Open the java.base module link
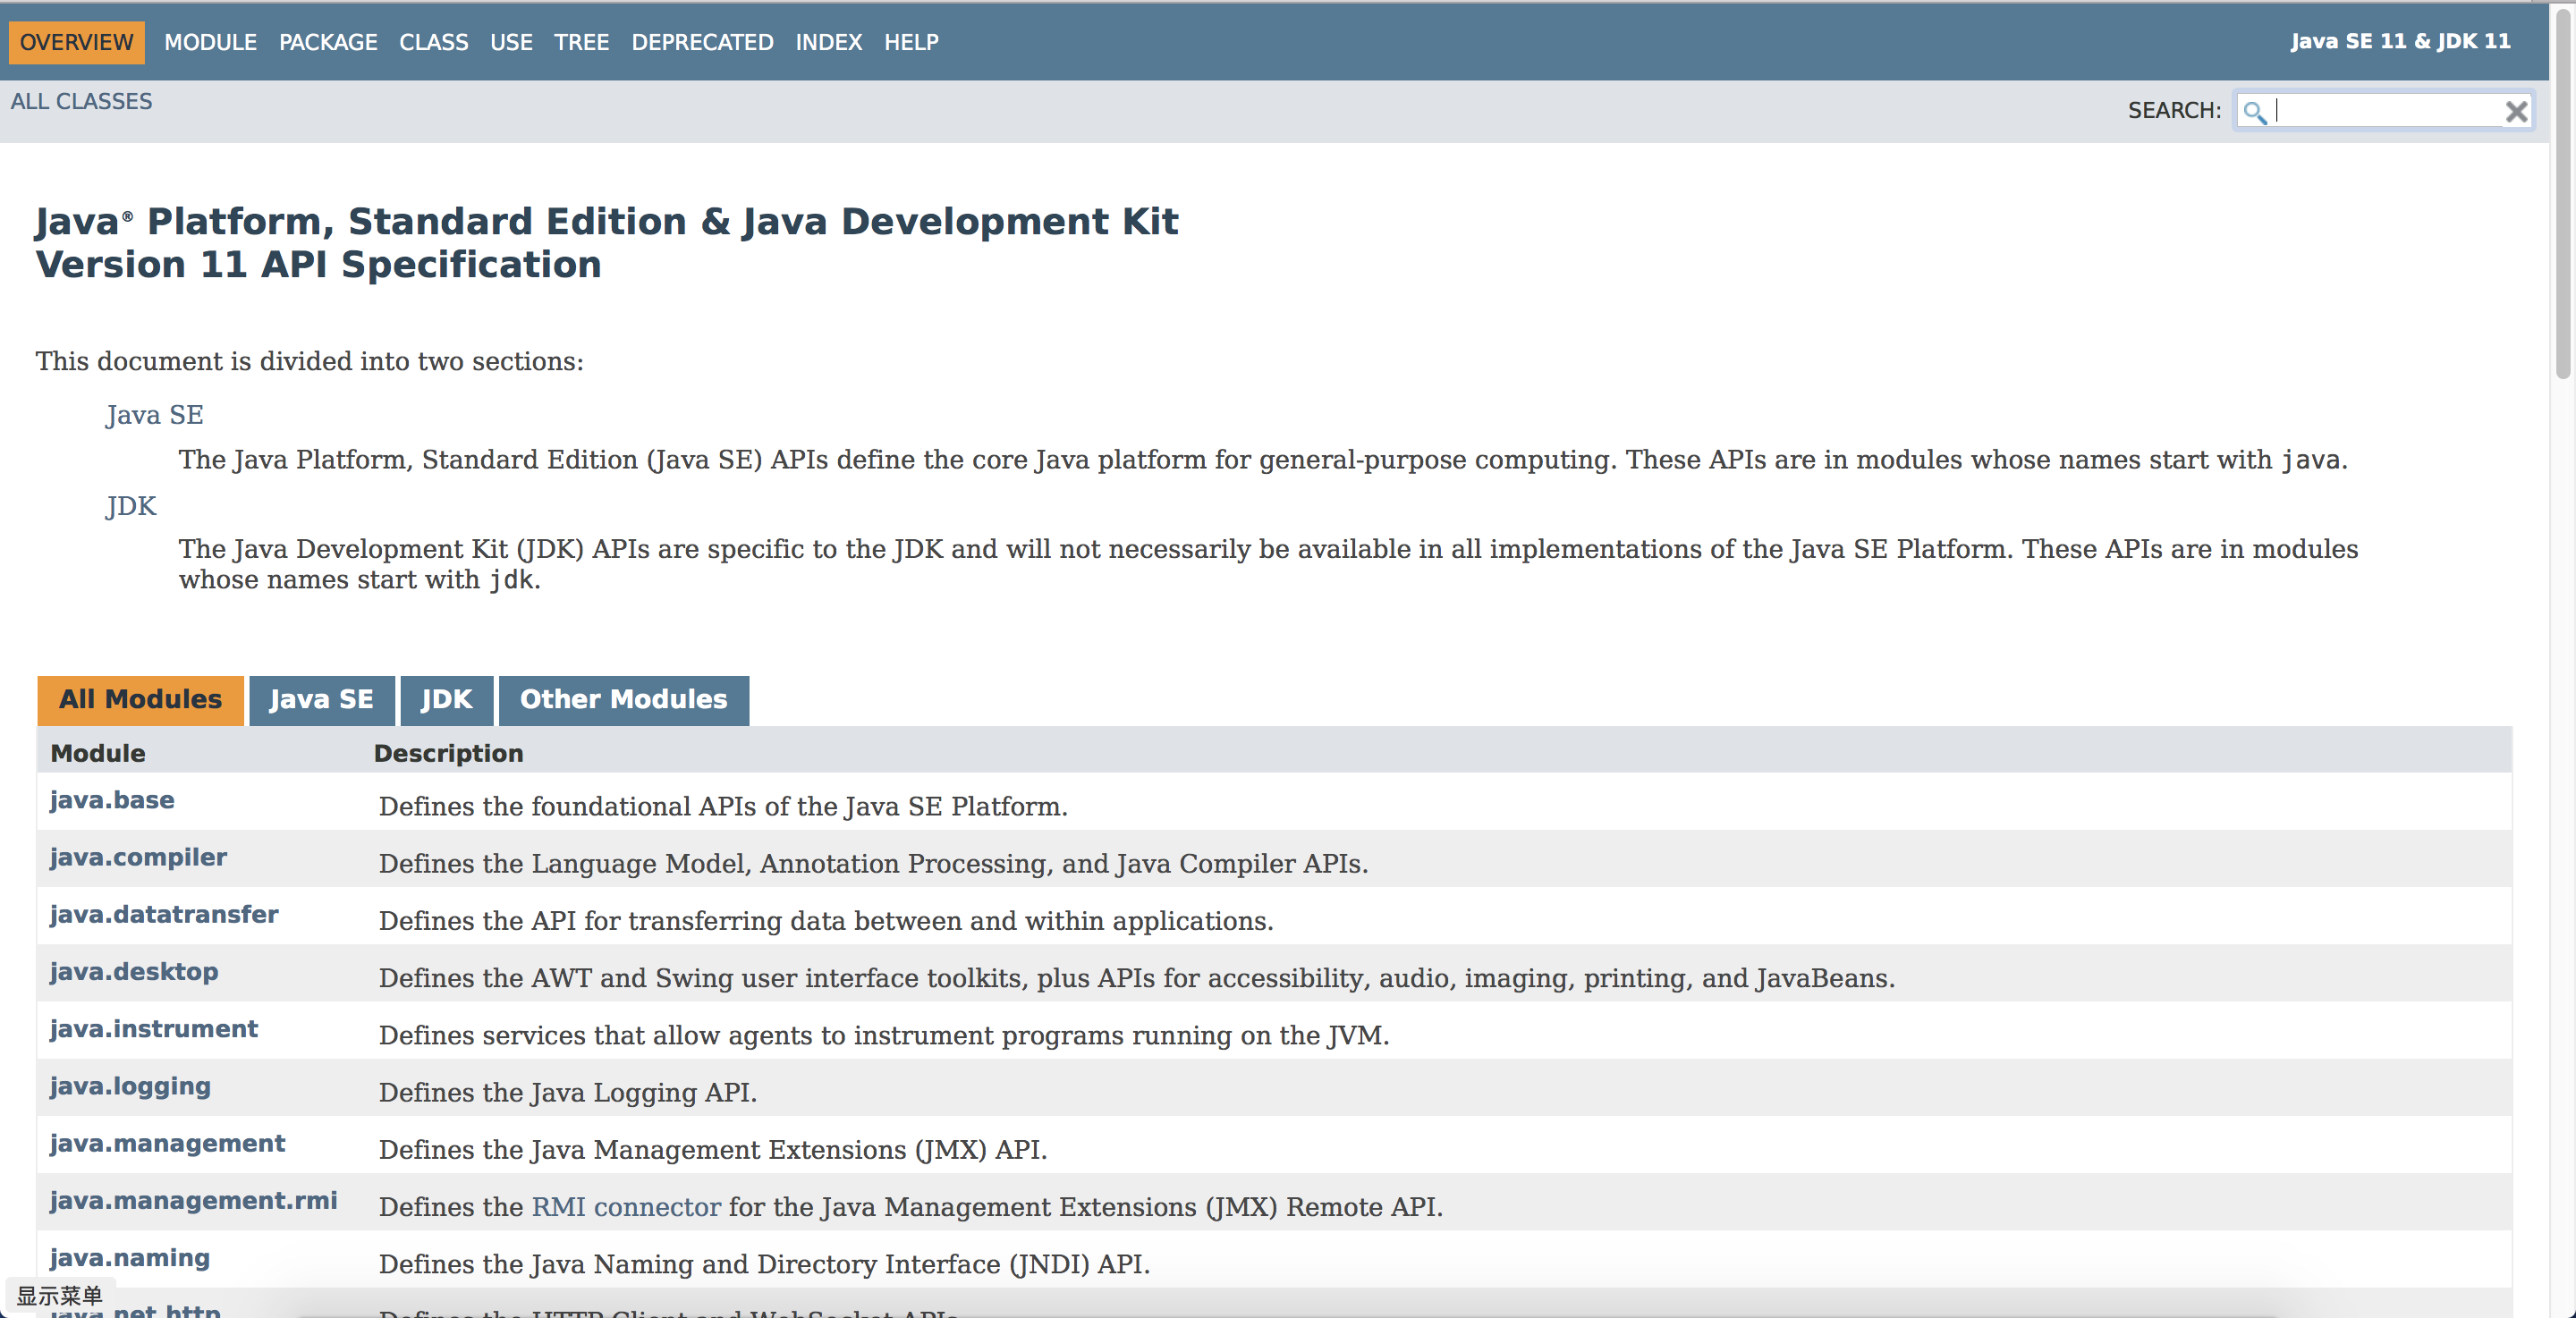 pyautogui.click(x=112, y=800)
